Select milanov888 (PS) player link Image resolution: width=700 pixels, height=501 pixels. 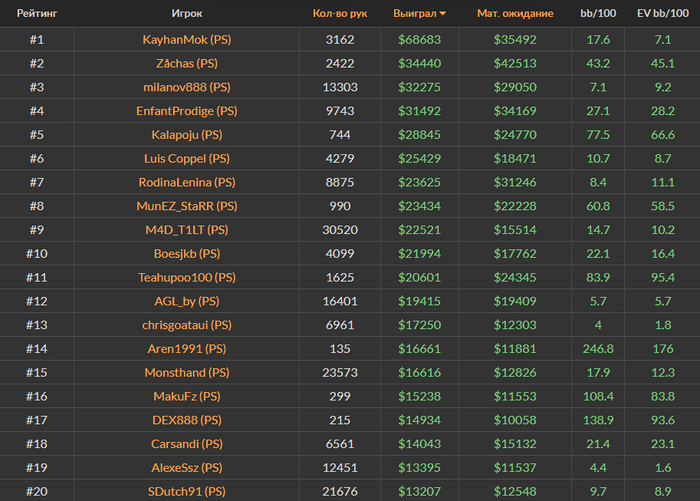[x=187, y=87]
